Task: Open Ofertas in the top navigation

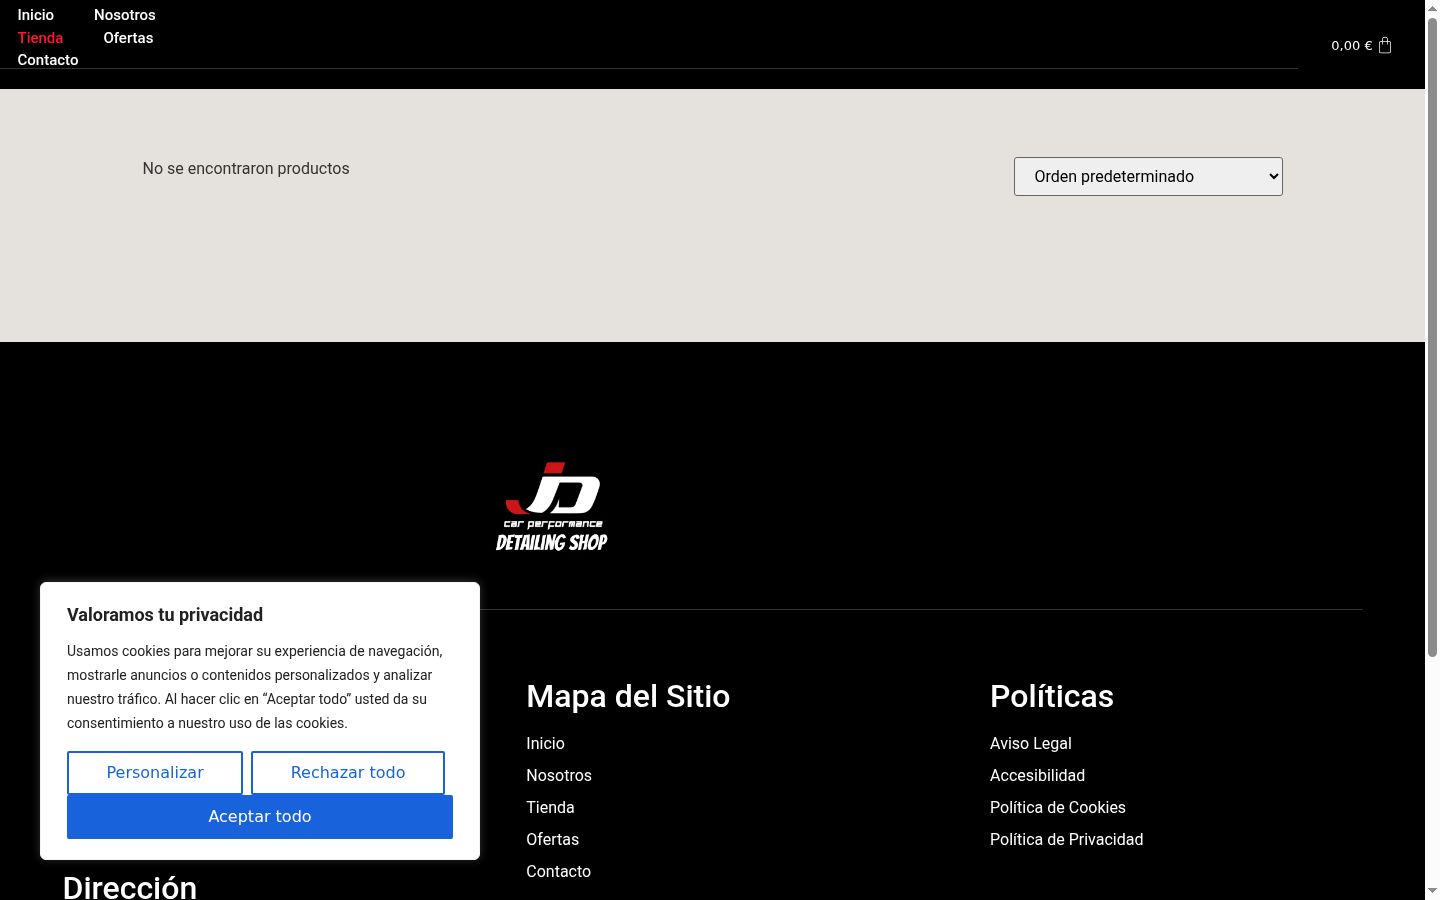Action: [x=128, y=38]
